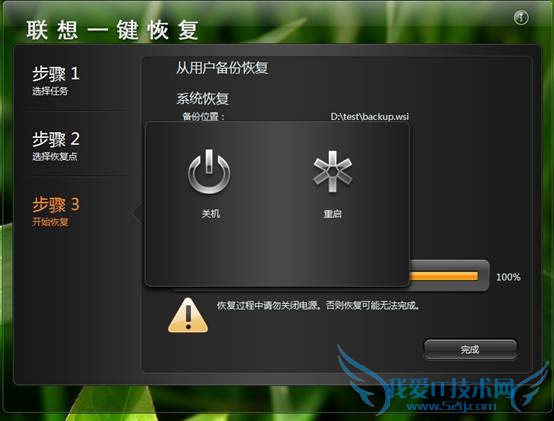
Task: Click the 备份位置 label
Action: [203, 116]
